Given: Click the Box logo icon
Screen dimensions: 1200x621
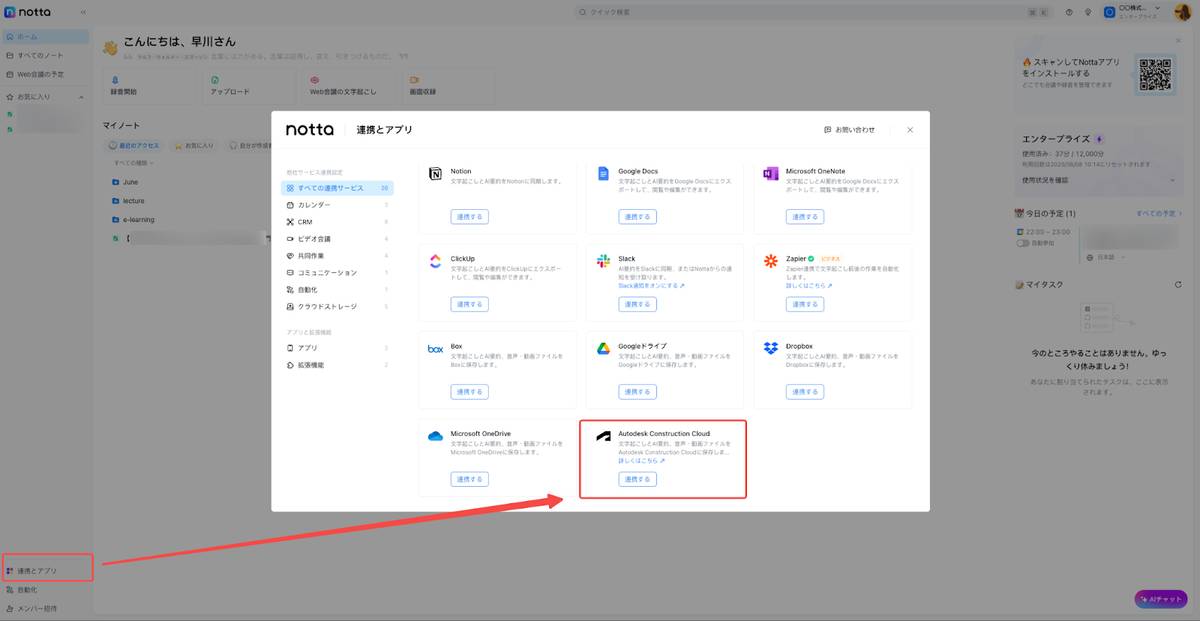Looking at the screenshot, I should click(435, 349).
